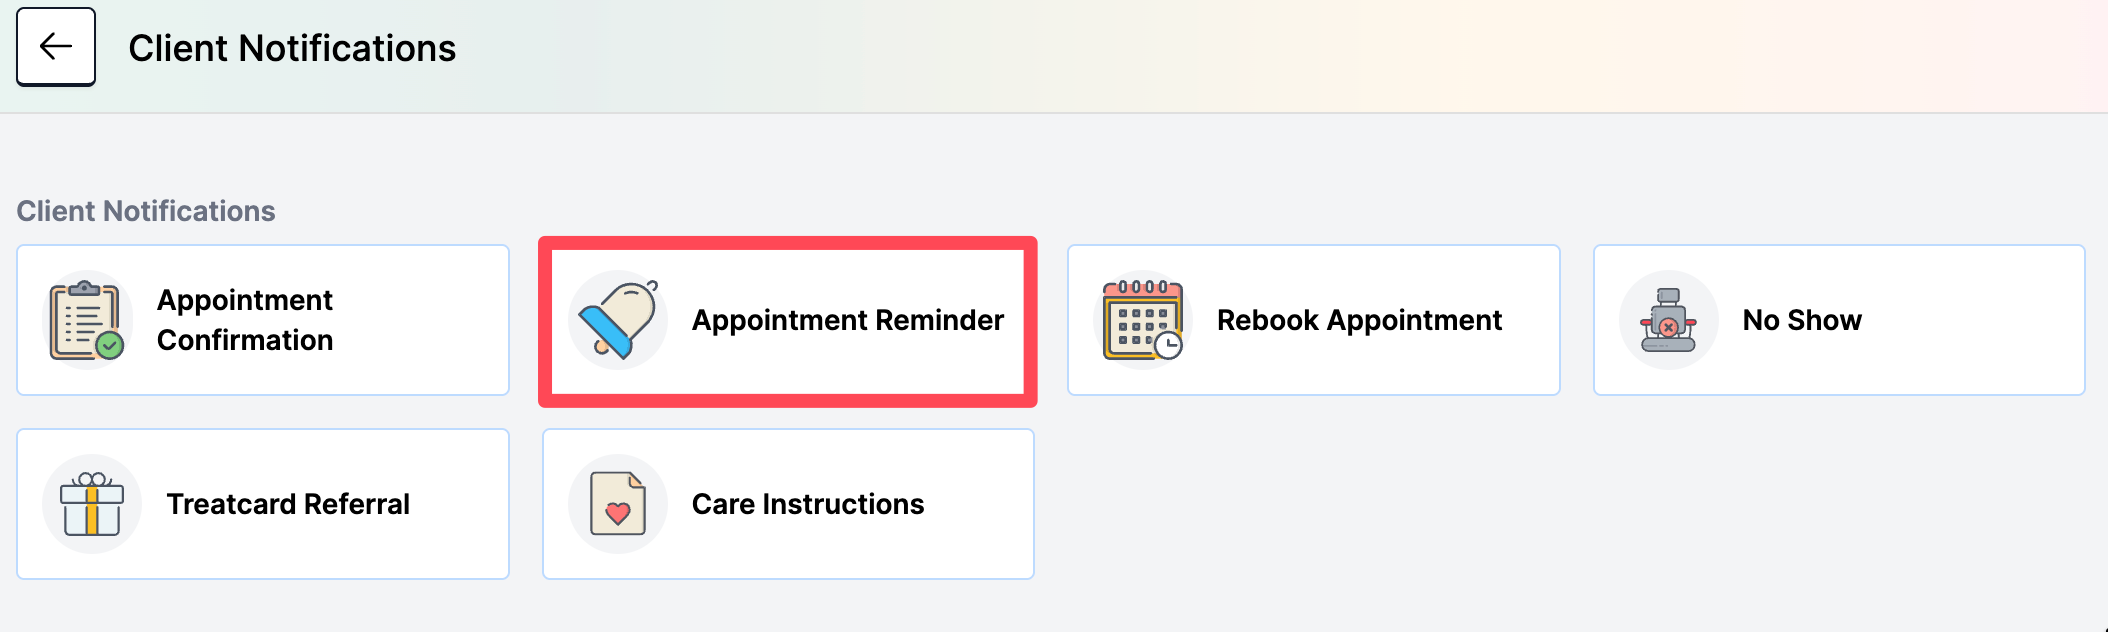Image resolution: width=2108 pixels, height=632 pixels.
Task: Open the Appointment Confirmation notification label
Action: coord(245,320)
